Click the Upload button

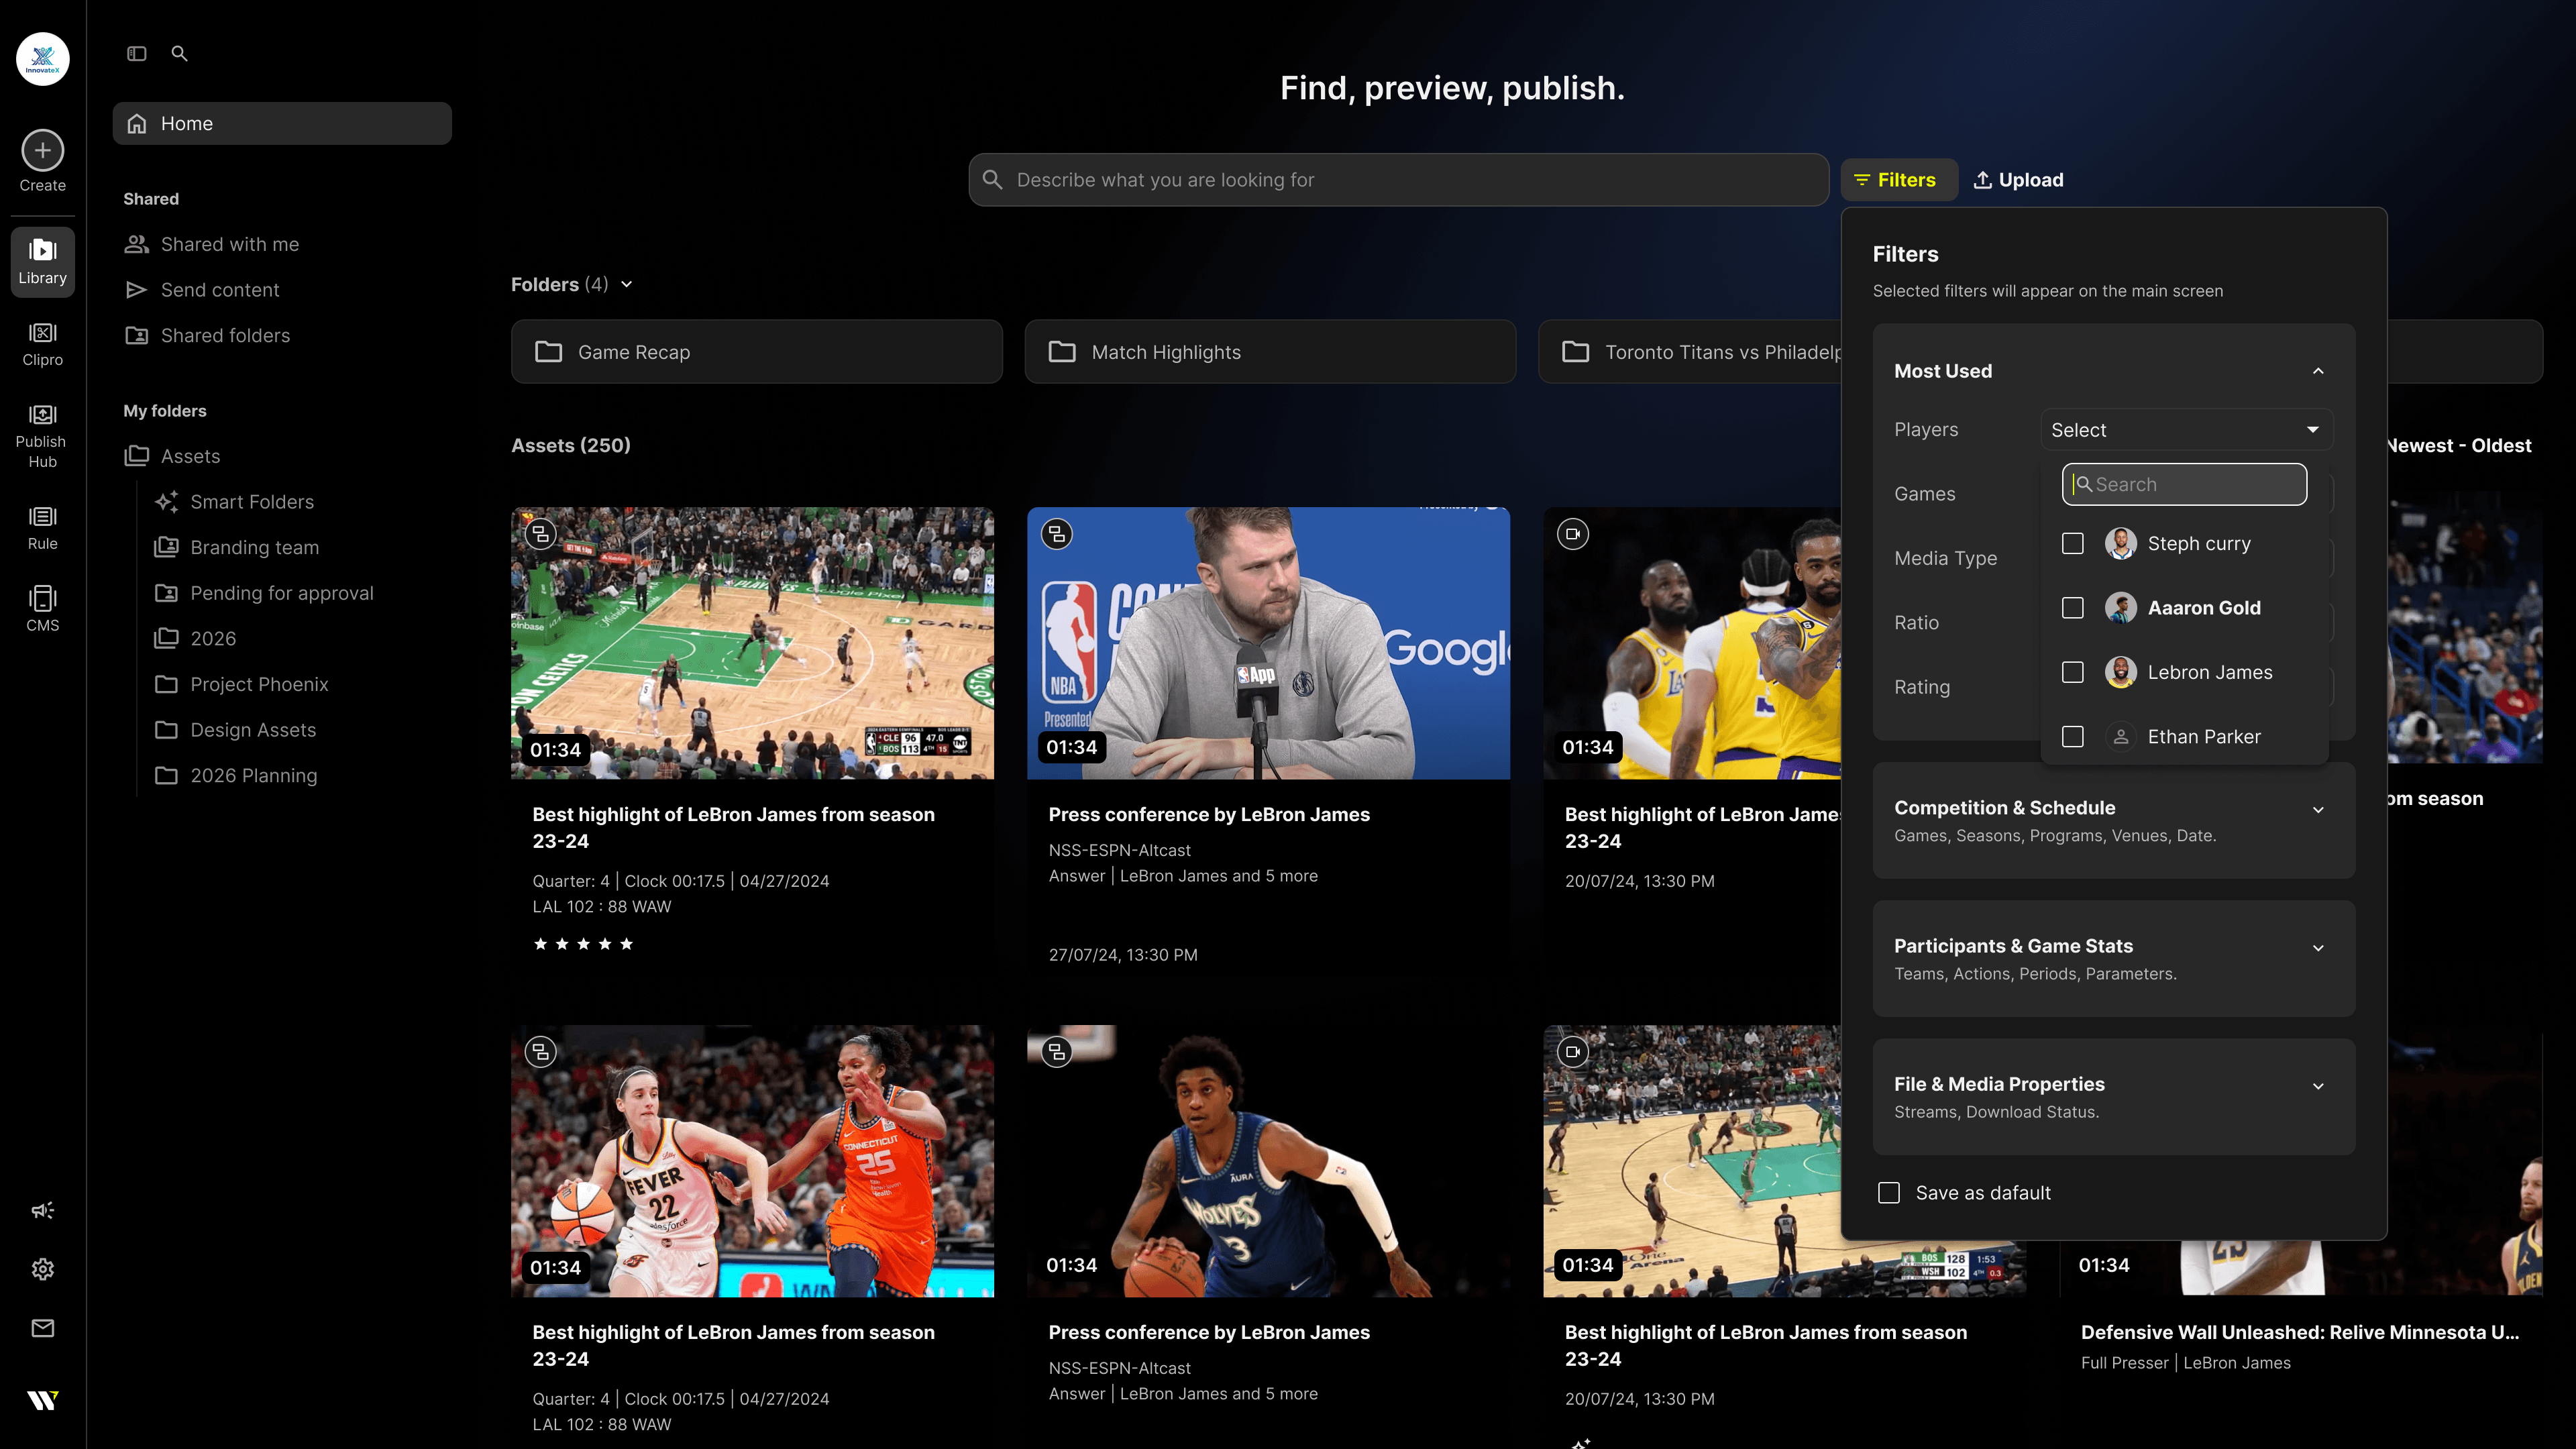click(x=2018, y=180)
